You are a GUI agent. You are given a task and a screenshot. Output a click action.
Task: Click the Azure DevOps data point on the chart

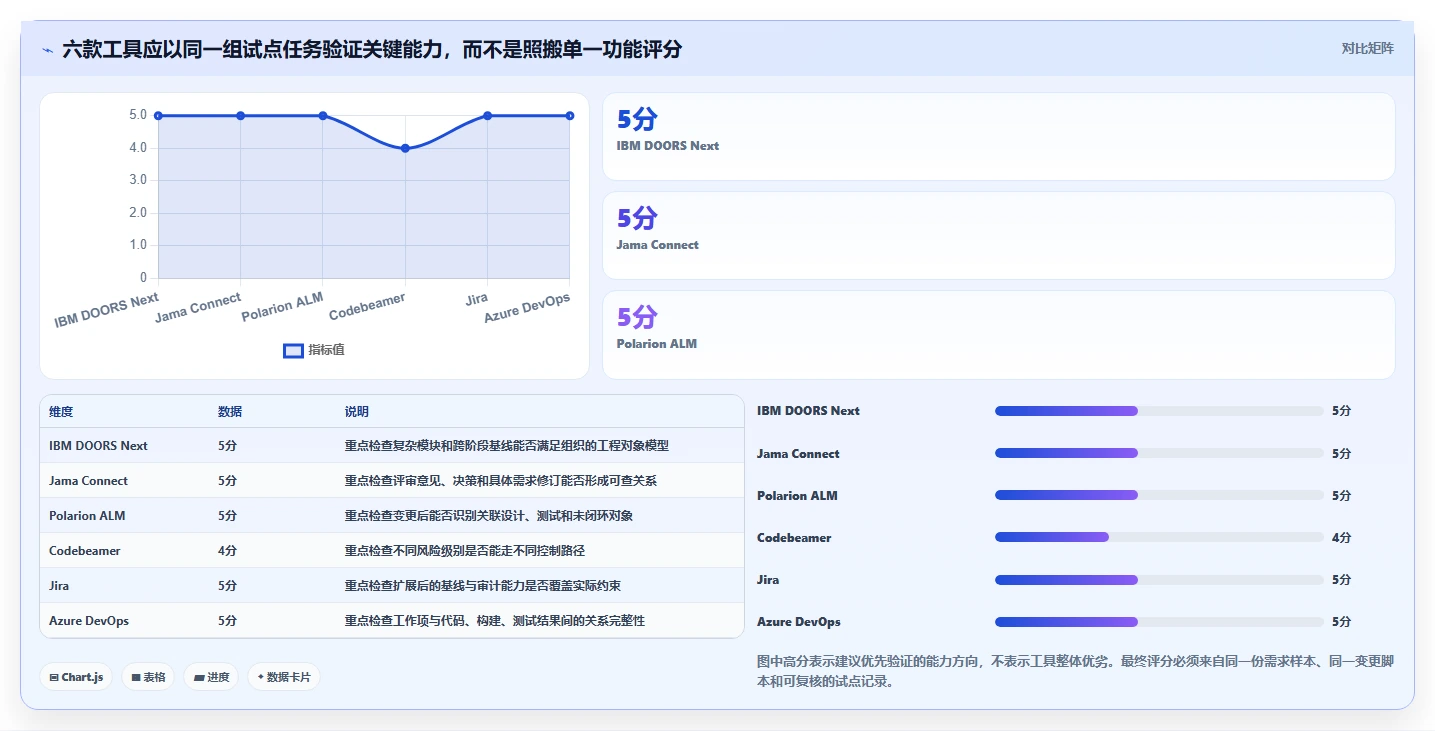570,116
